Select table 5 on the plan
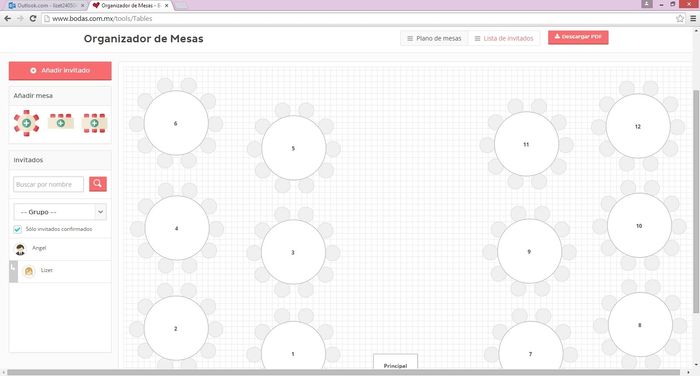The width and height of the screenshot is (700, 376). click(x=293, y=148)
